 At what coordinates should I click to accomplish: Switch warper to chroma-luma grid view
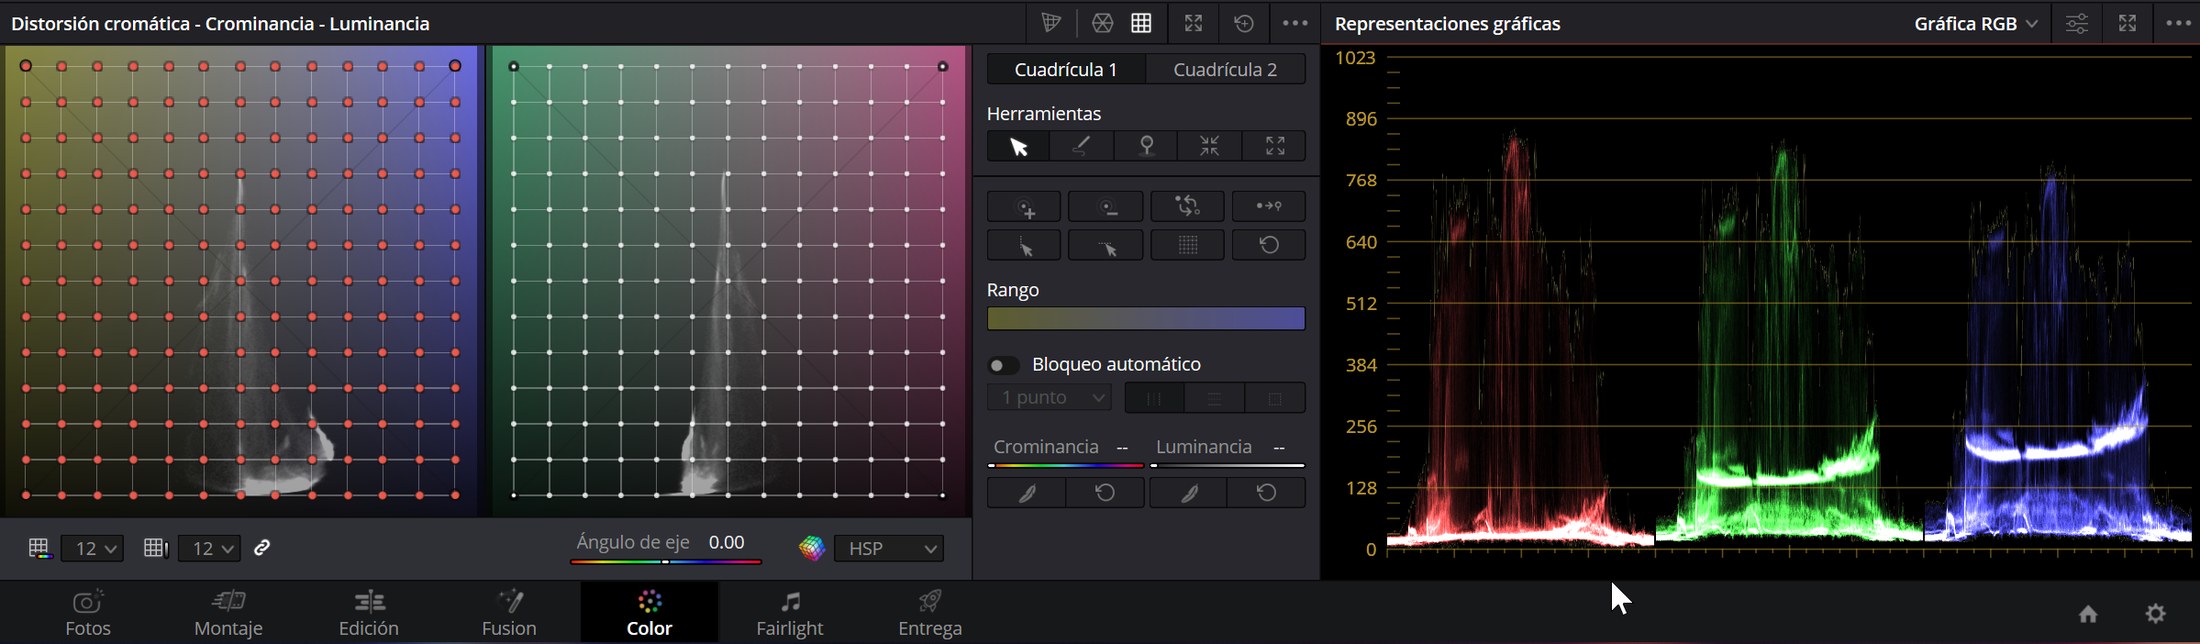click(1141, 23)
